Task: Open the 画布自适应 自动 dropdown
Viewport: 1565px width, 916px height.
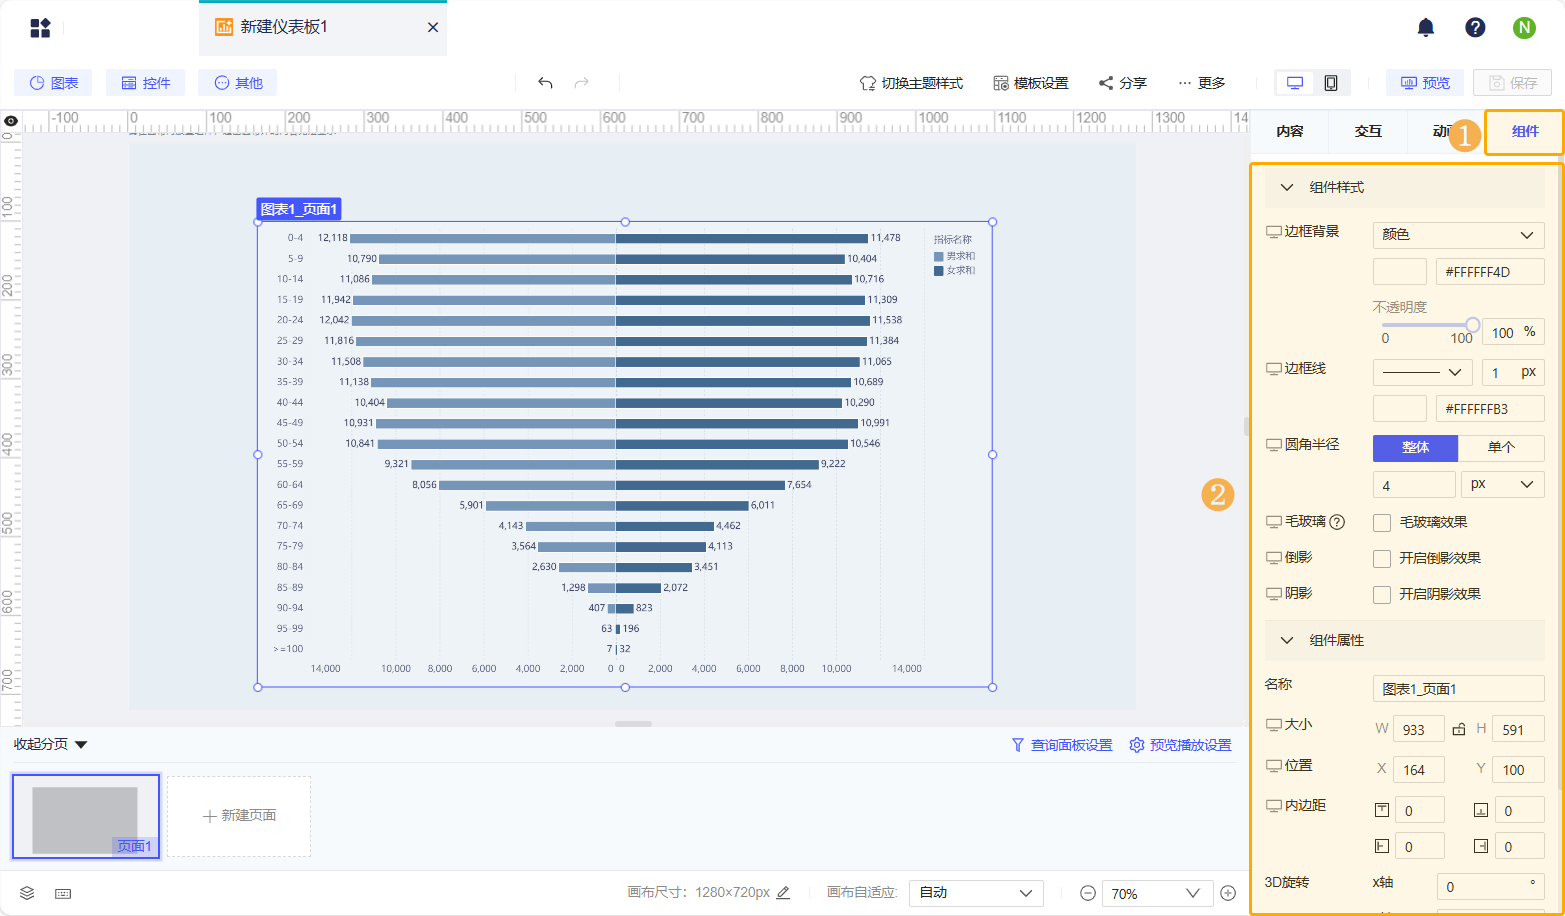Action: 976,893
